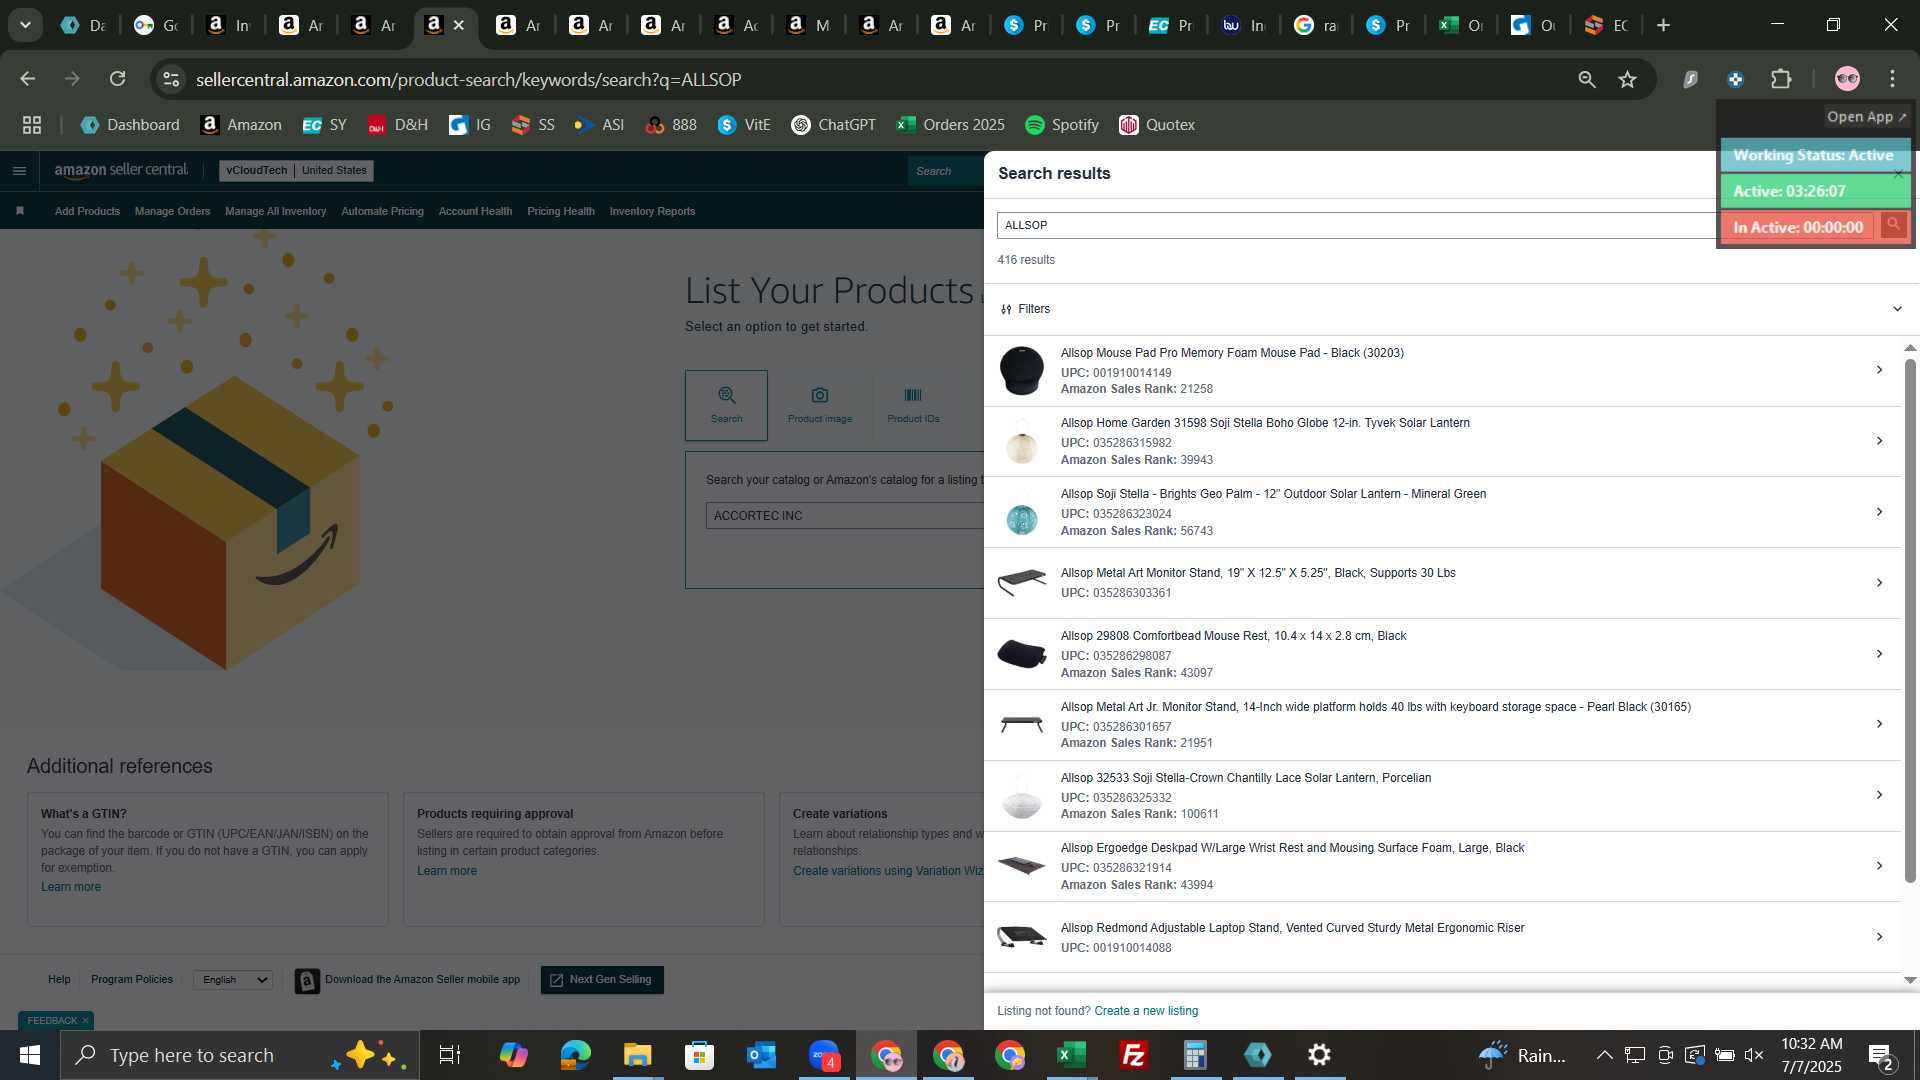Click the browser address bar URL
The height and width of the screenshot is (1080, 1920).
[468, 79]
